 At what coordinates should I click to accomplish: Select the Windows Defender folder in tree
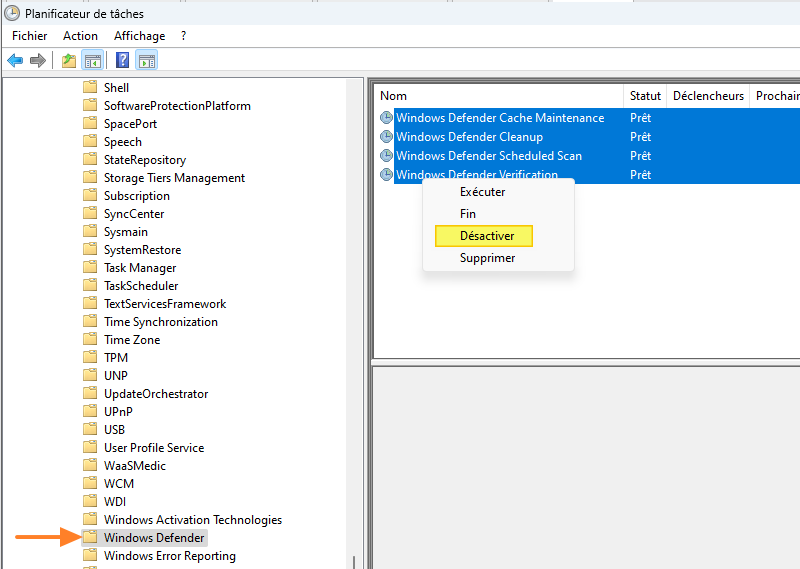coord(154,538)
